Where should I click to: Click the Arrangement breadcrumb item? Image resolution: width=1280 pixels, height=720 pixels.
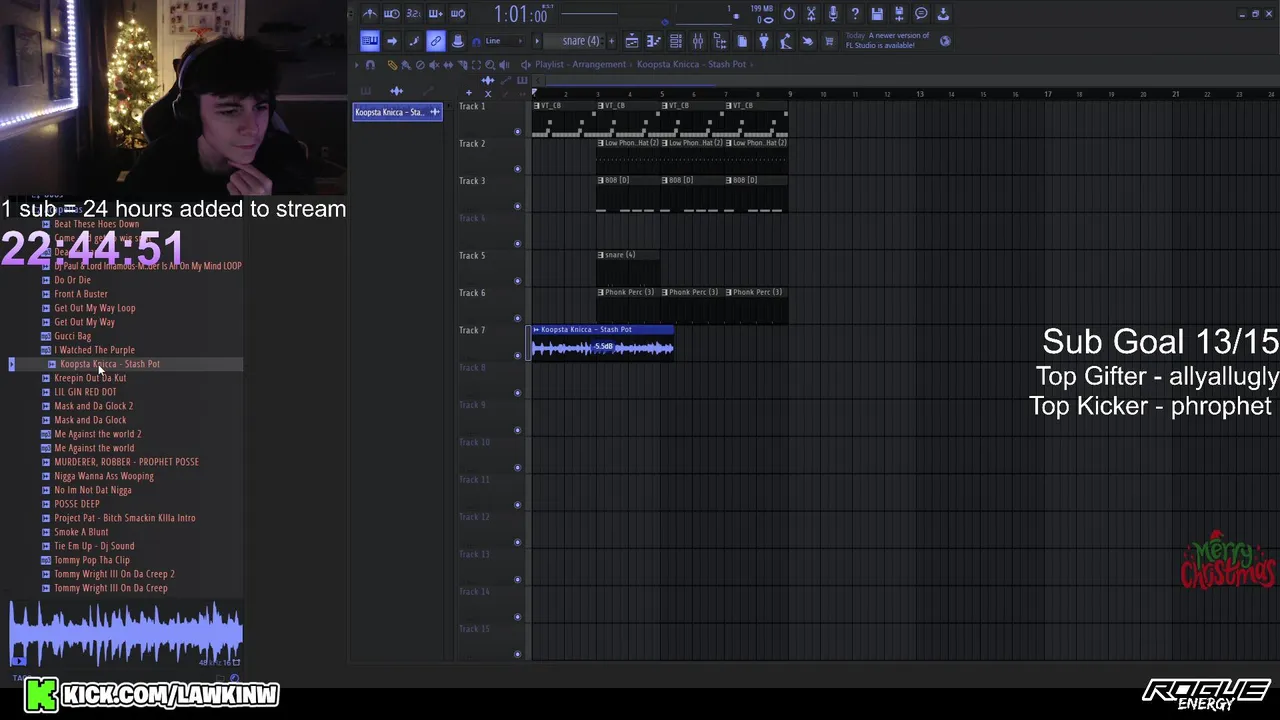(x=598, y=64)
